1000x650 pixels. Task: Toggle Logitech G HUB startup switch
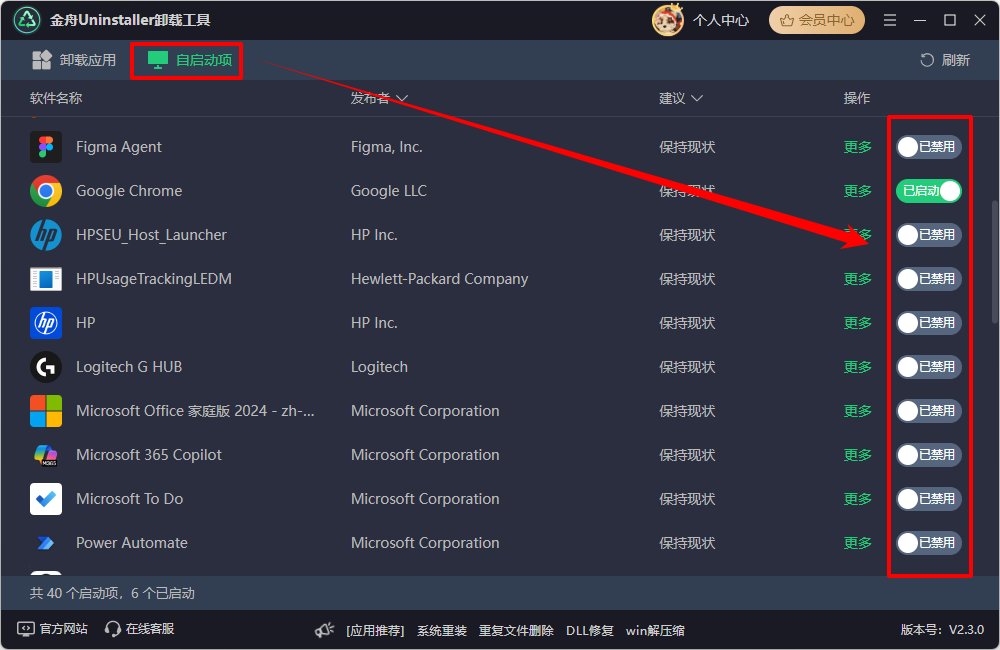tap(929, 367)
